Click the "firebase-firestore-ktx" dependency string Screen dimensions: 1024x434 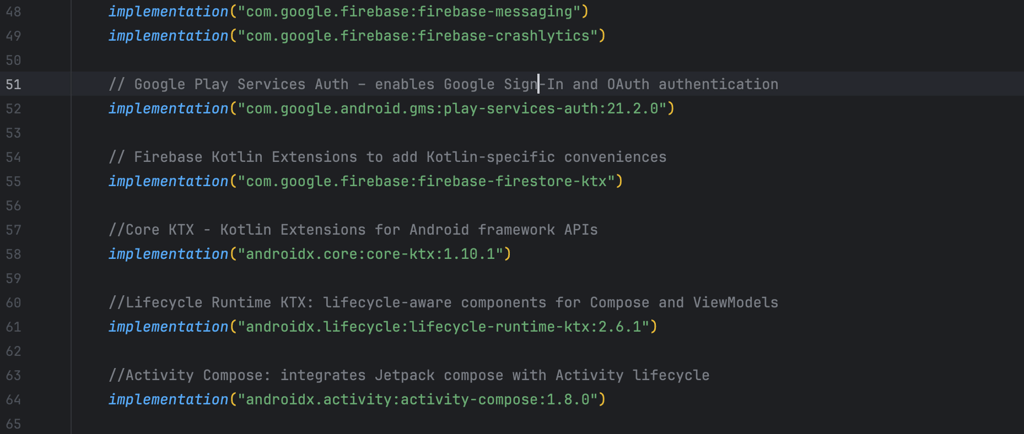(426, 181)
